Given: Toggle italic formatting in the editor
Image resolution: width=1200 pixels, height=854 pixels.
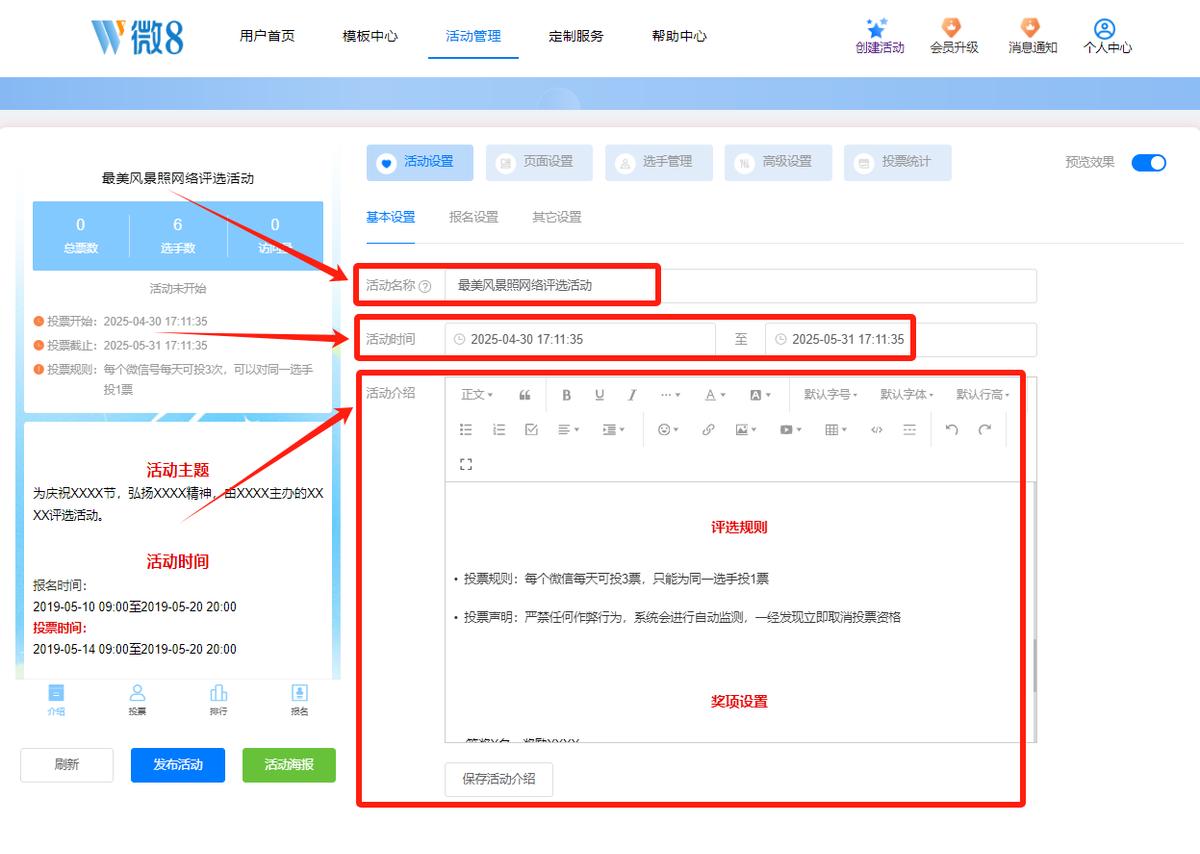Looking at the screenshot, I should click(x=632, y=395).
